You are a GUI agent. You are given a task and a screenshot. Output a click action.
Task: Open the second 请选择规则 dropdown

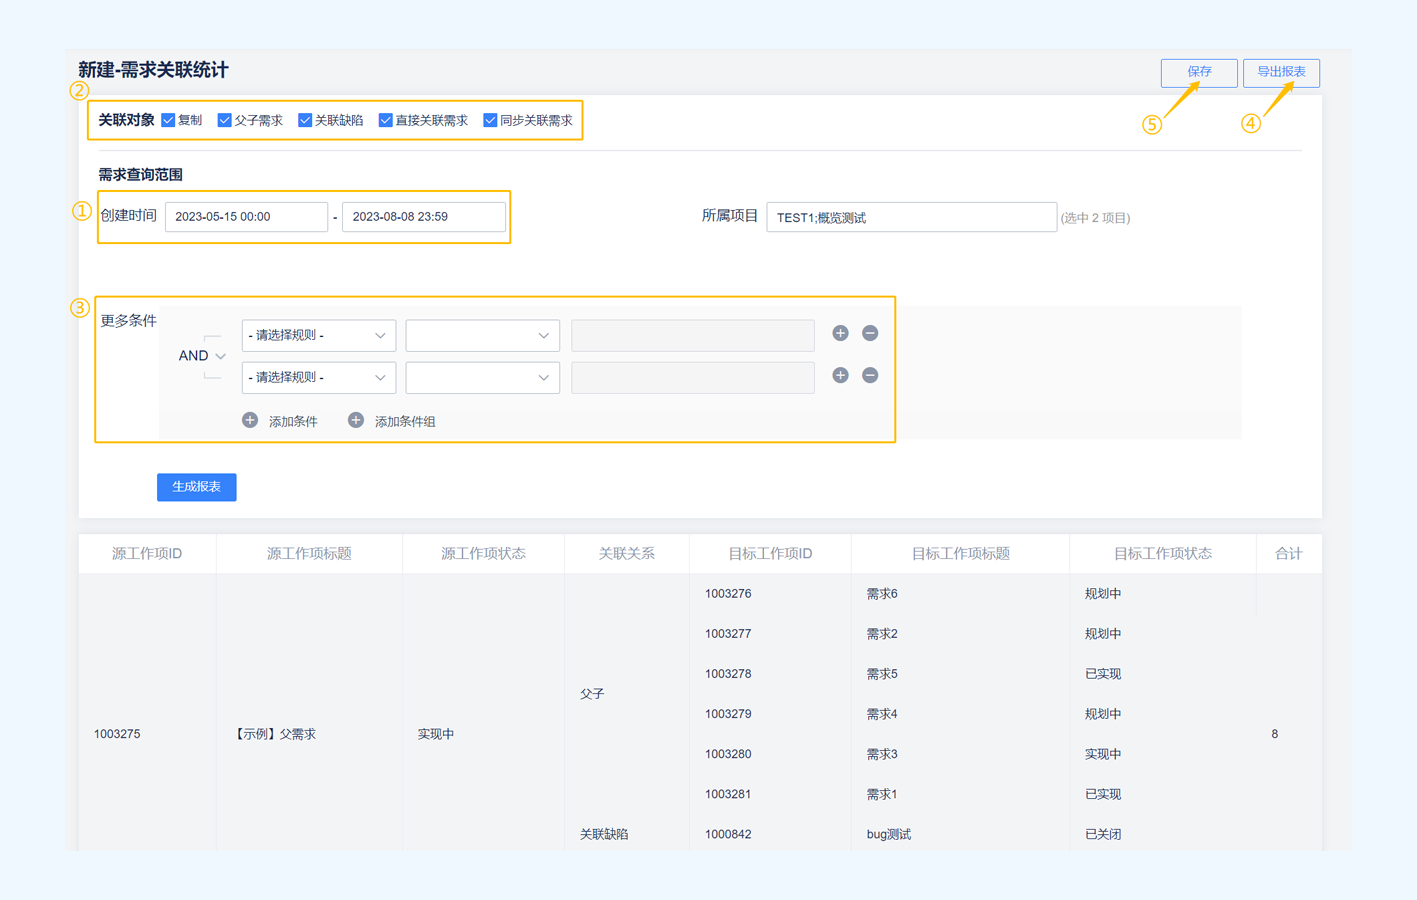point(319,378)
